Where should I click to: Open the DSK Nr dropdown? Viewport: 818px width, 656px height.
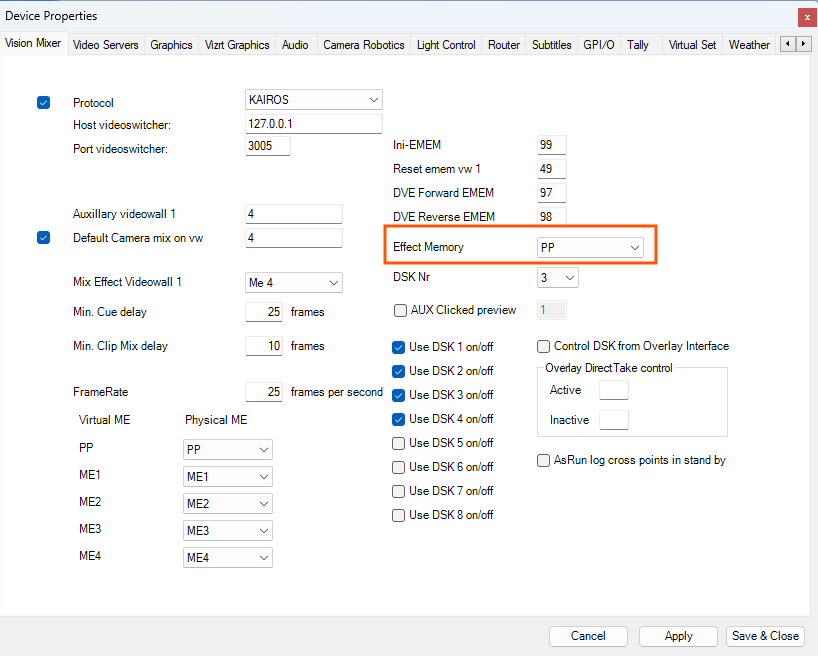(x=557, y=278)
